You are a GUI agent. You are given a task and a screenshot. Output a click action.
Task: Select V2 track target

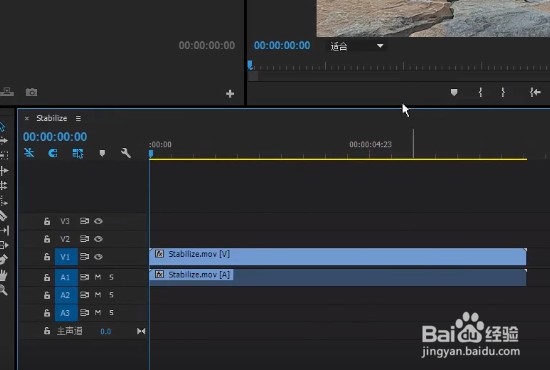(x=65, y=239)
